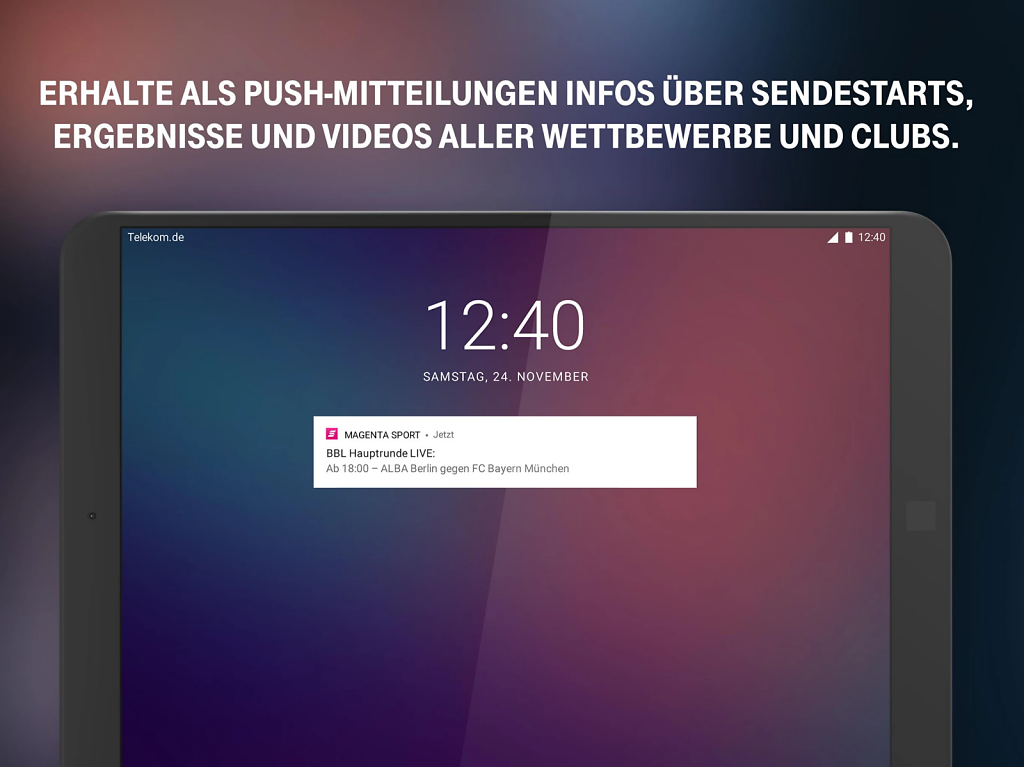1024x767 pixels.
Task: Tap the large 12:40 lock screen clock
Action: pos(505,325)
